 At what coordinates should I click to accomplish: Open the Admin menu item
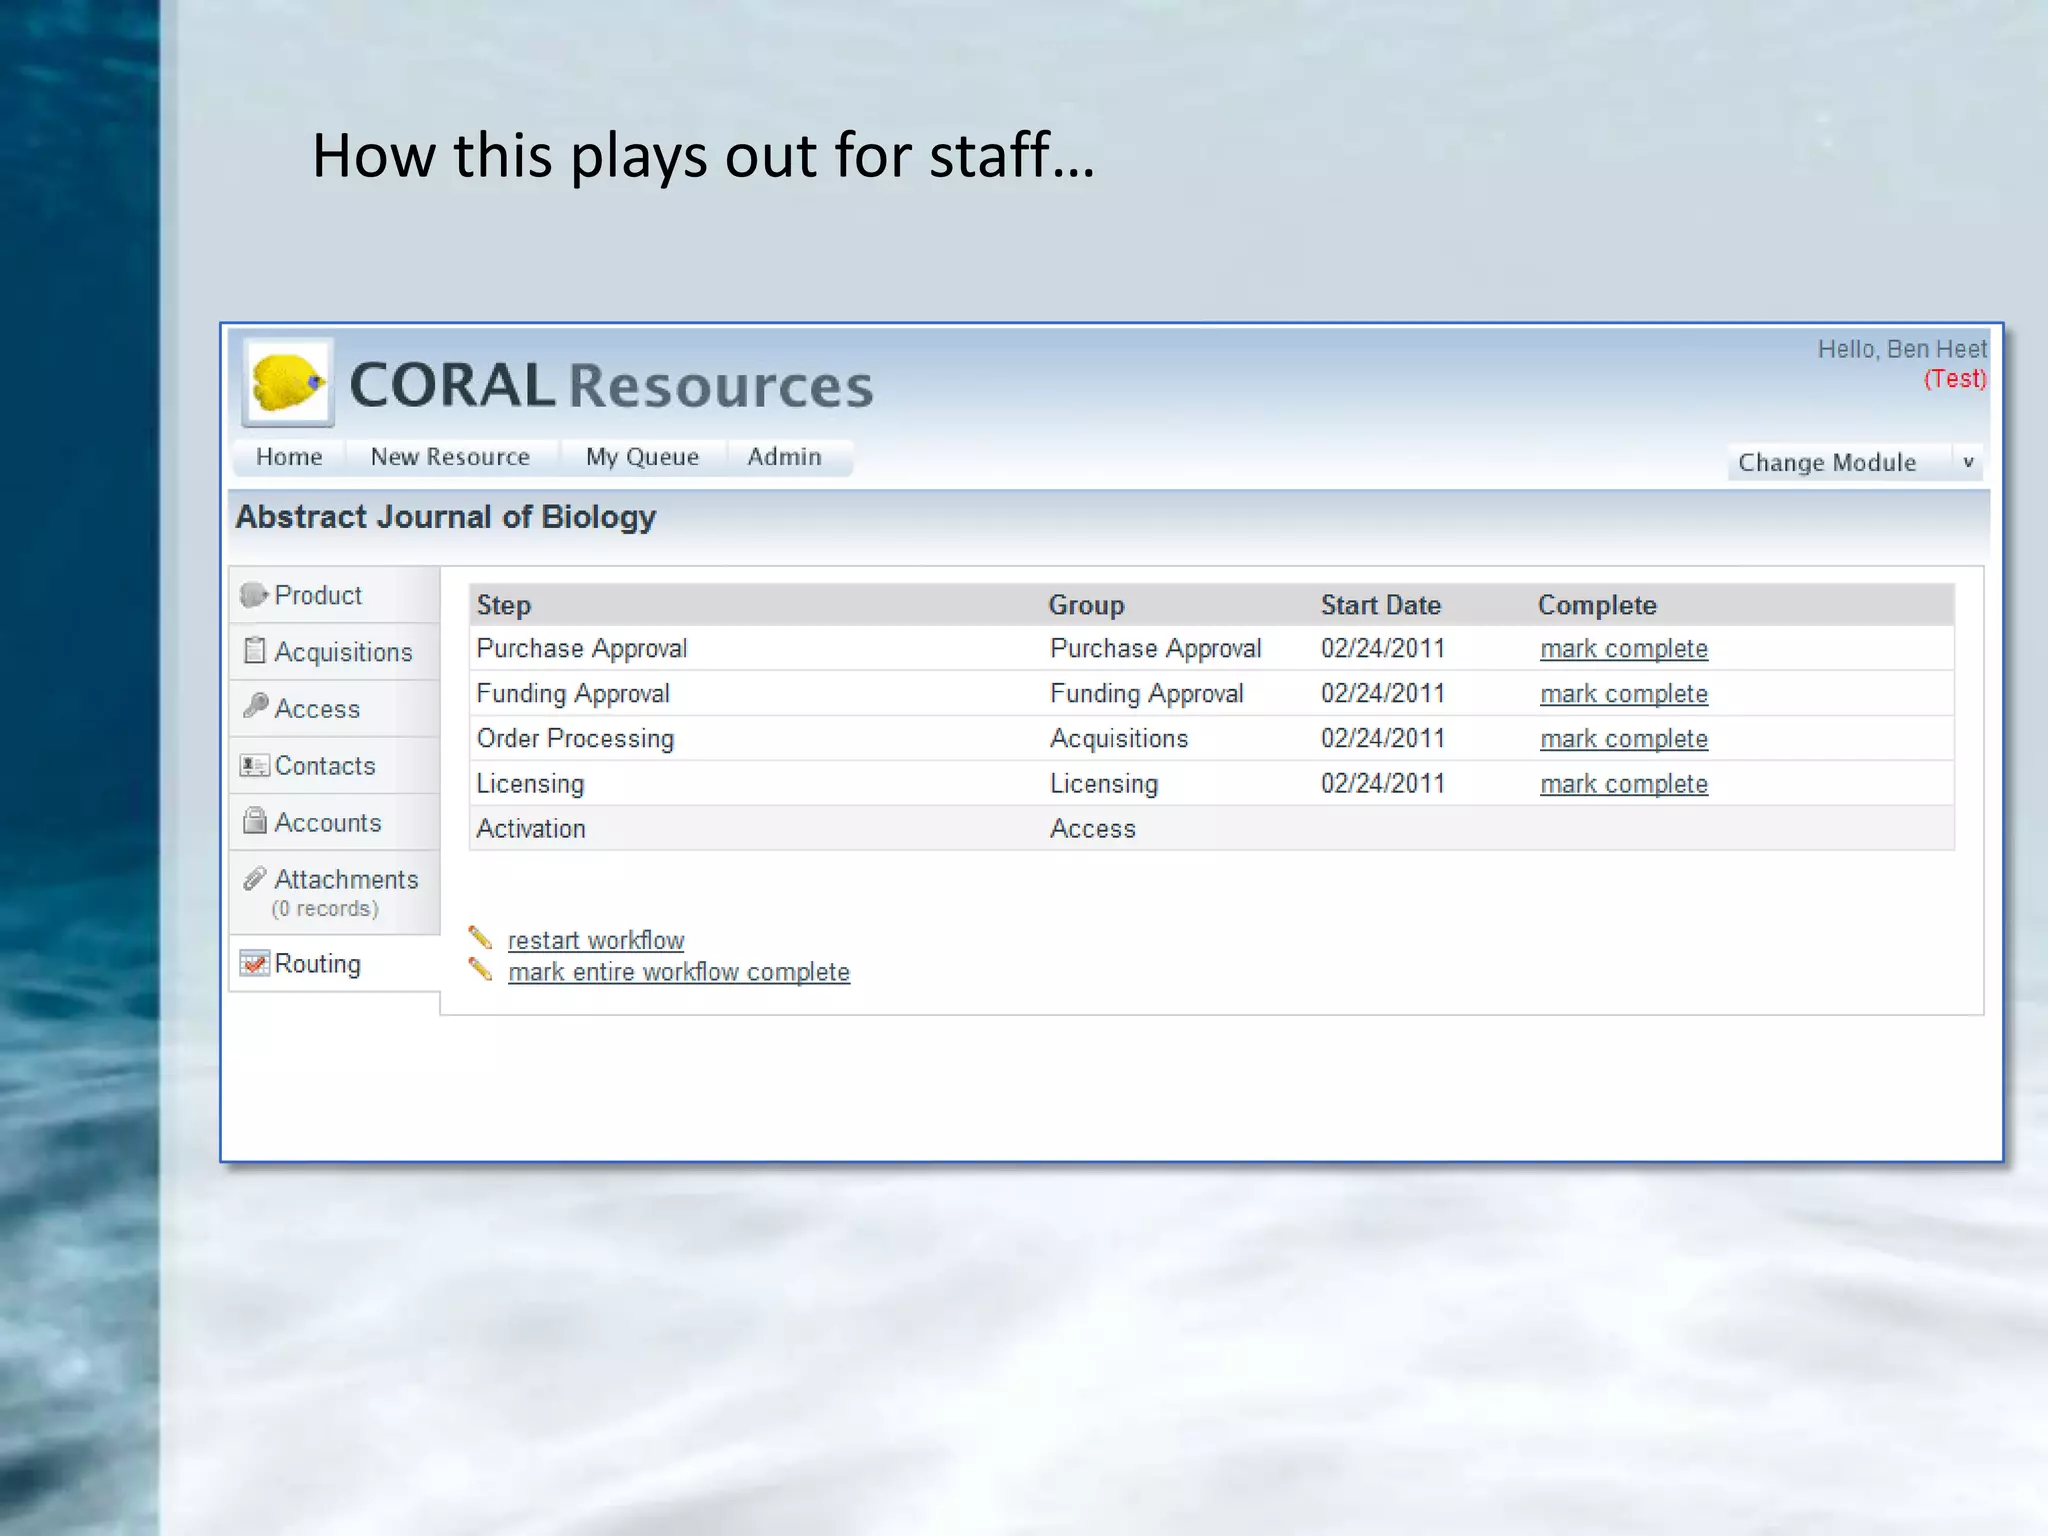[784, 457]
